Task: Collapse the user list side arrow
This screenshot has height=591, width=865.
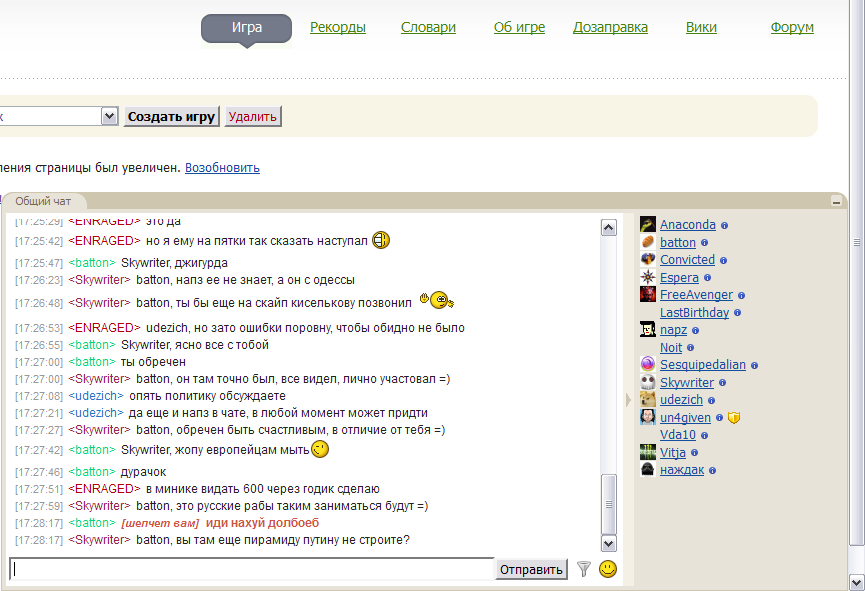Action: 628,400
